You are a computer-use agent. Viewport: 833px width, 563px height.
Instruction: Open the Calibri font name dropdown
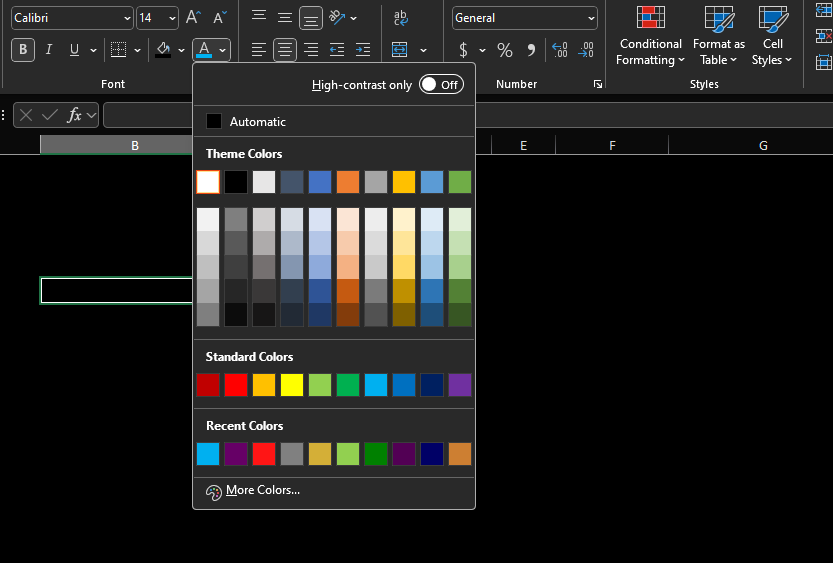point(126,18)
